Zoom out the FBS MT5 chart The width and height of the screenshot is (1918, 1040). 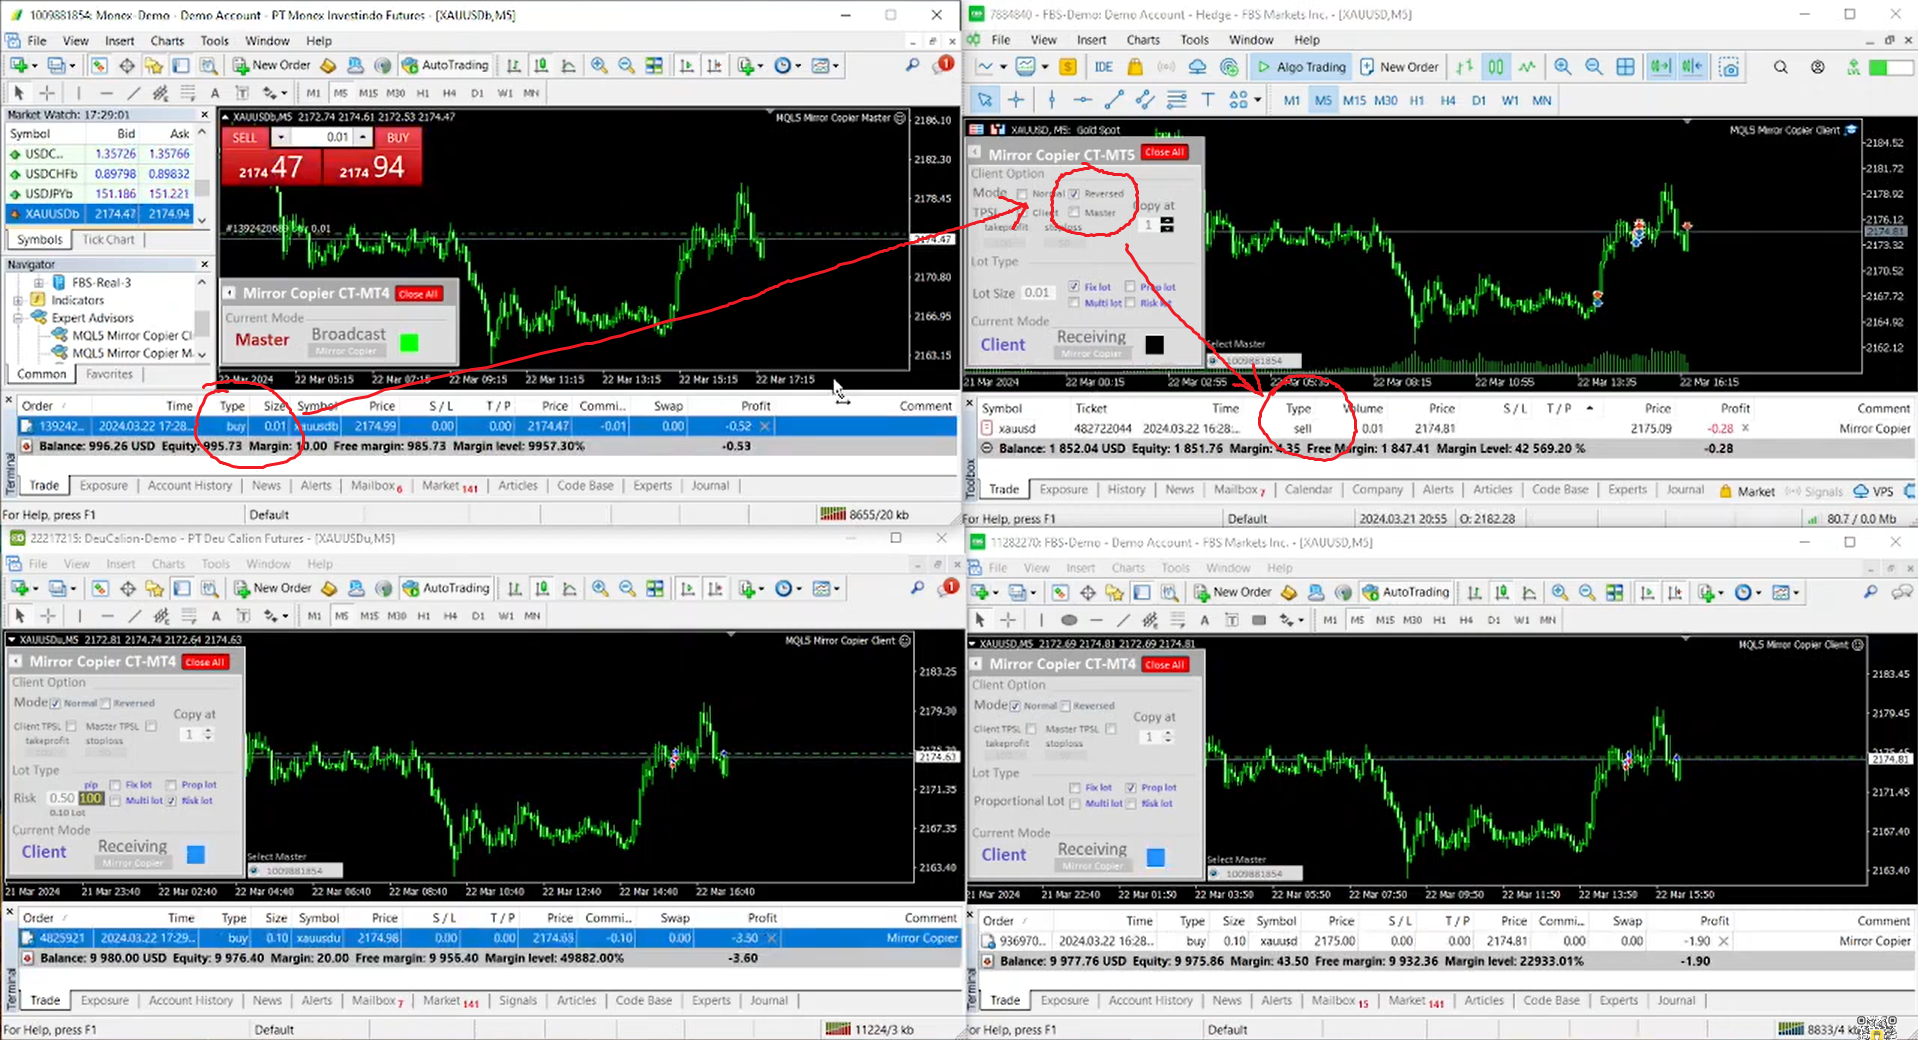1594,67
